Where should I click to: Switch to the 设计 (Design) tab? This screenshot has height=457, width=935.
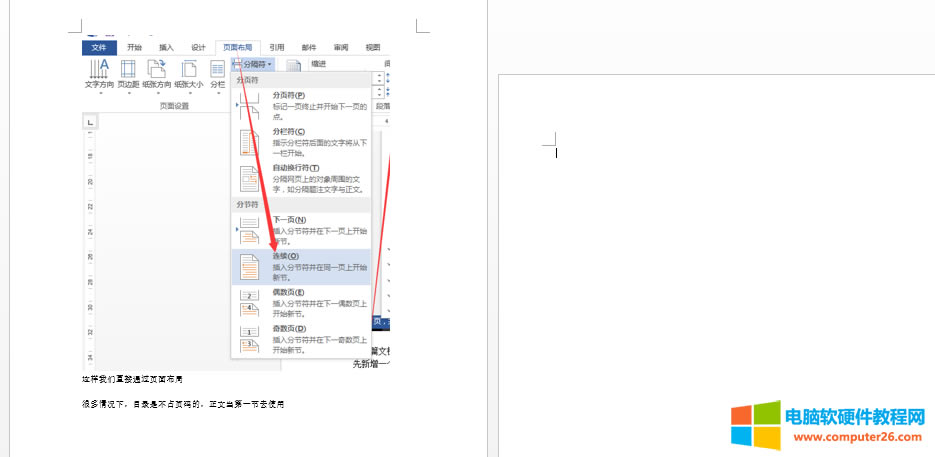[x=198, y=47]
